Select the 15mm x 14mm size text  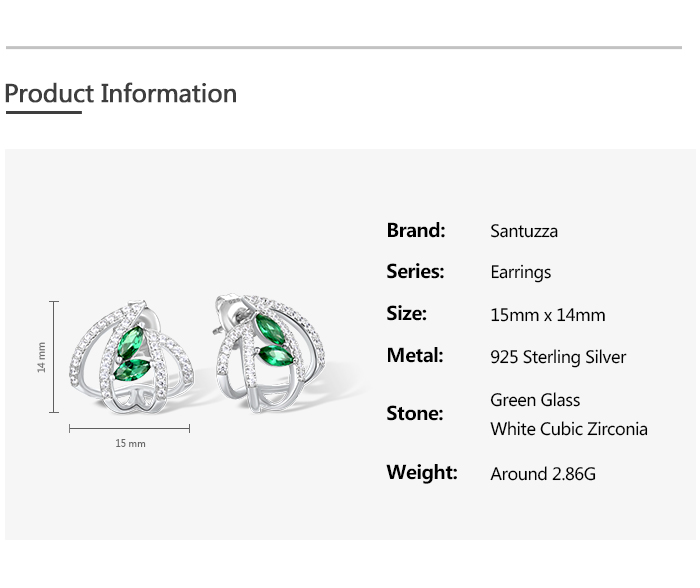coord(548,315)
